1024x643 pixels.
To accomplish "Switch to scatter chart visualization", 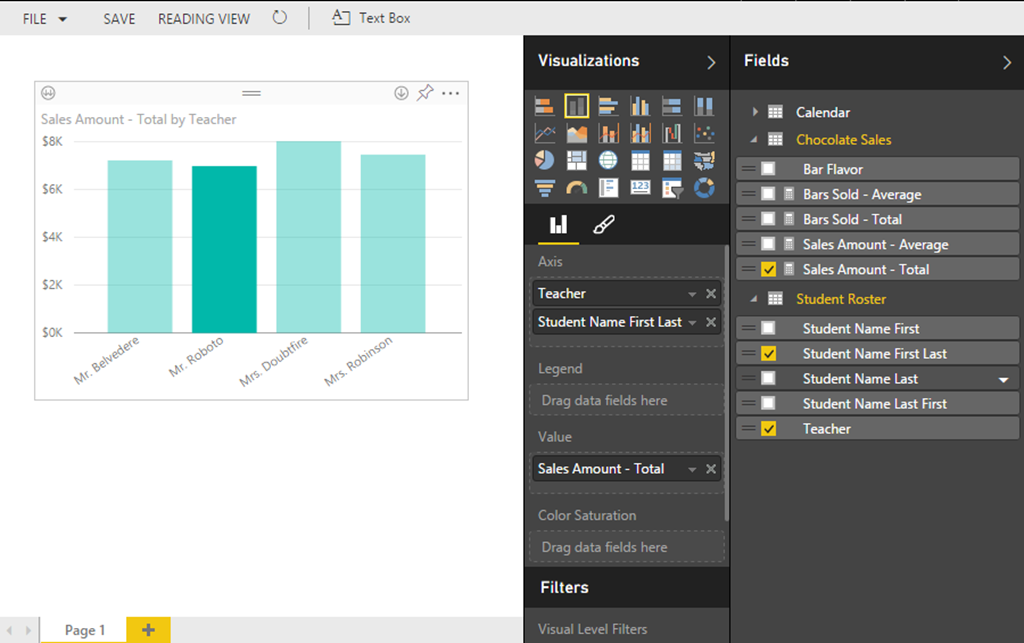I will (x=704, y=133).
